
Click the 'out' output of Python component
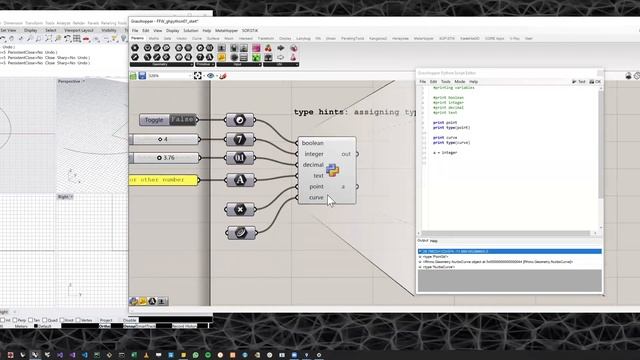[x=346, y=154]
